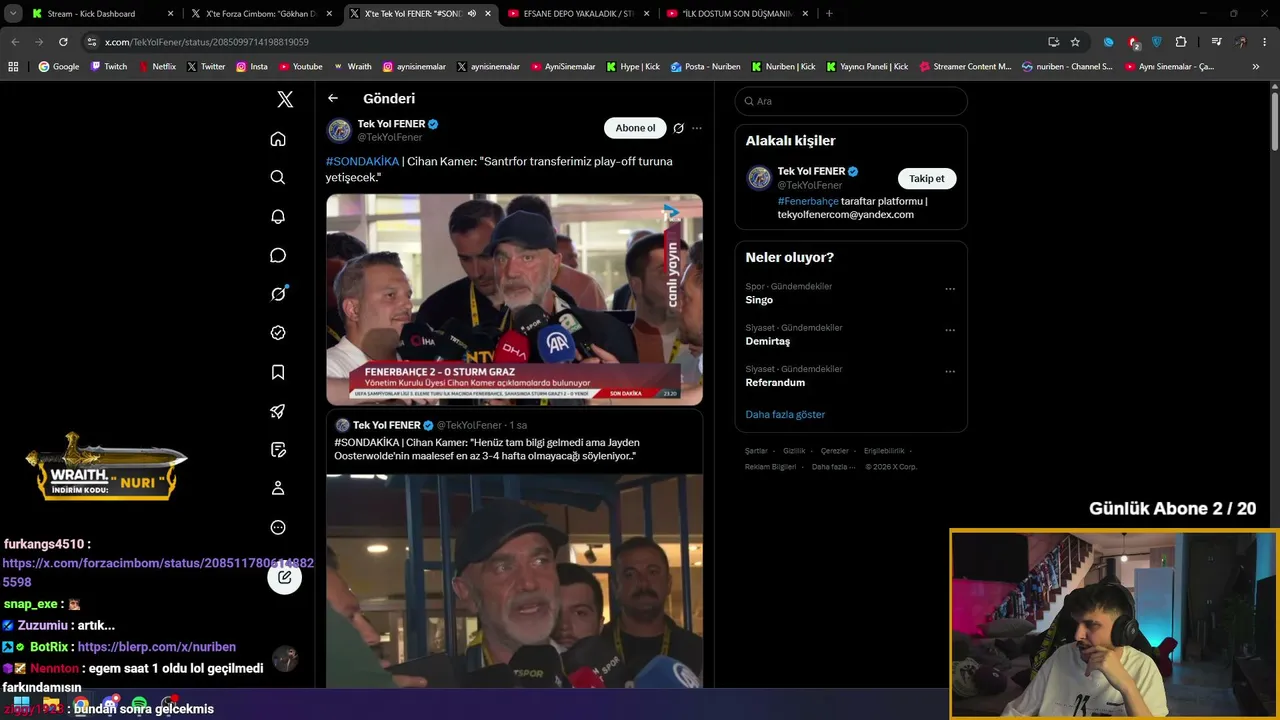This screenshot has height=720, width=1280.
Task: Open the quoted Jayden Oosterwolde post video
Action: pos(514,580)
